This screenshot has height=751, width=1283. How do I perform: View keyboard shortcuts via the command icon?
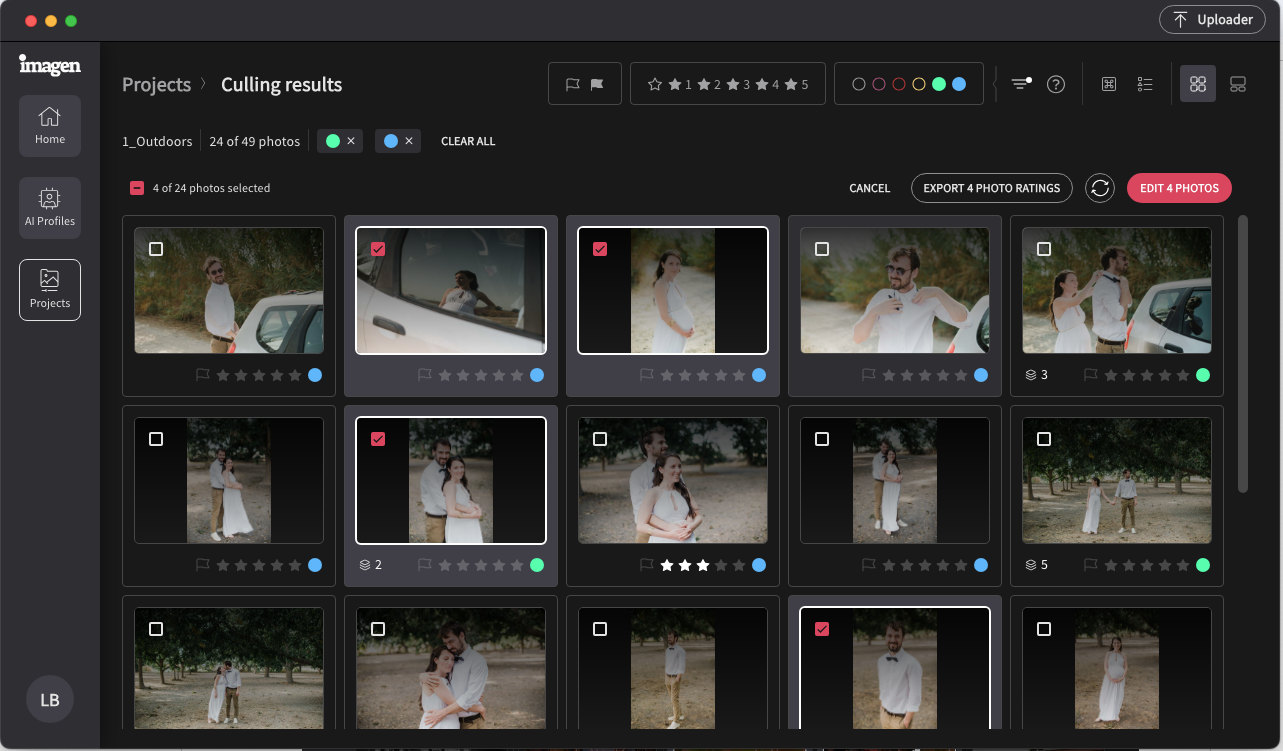[1108, 84]
